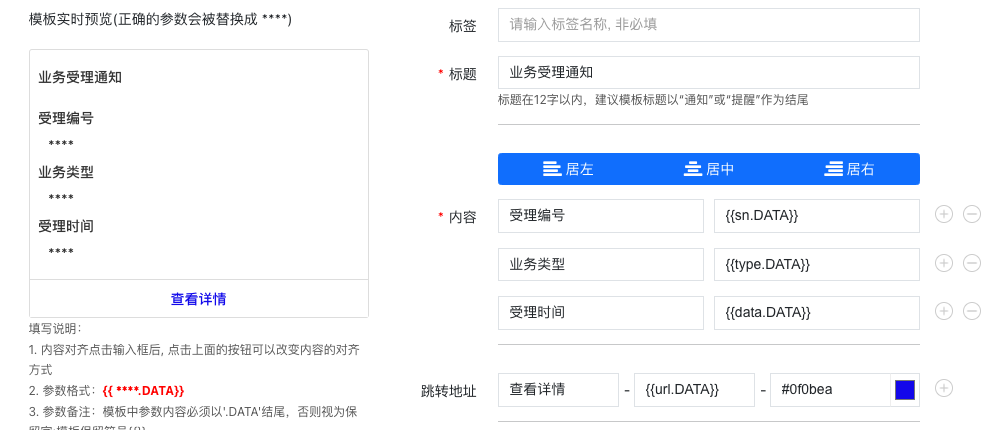Edit the {{sn.DATA}} parameter field
The width and height of the screenshot is (997, 430).
click(x=816, y=216)
